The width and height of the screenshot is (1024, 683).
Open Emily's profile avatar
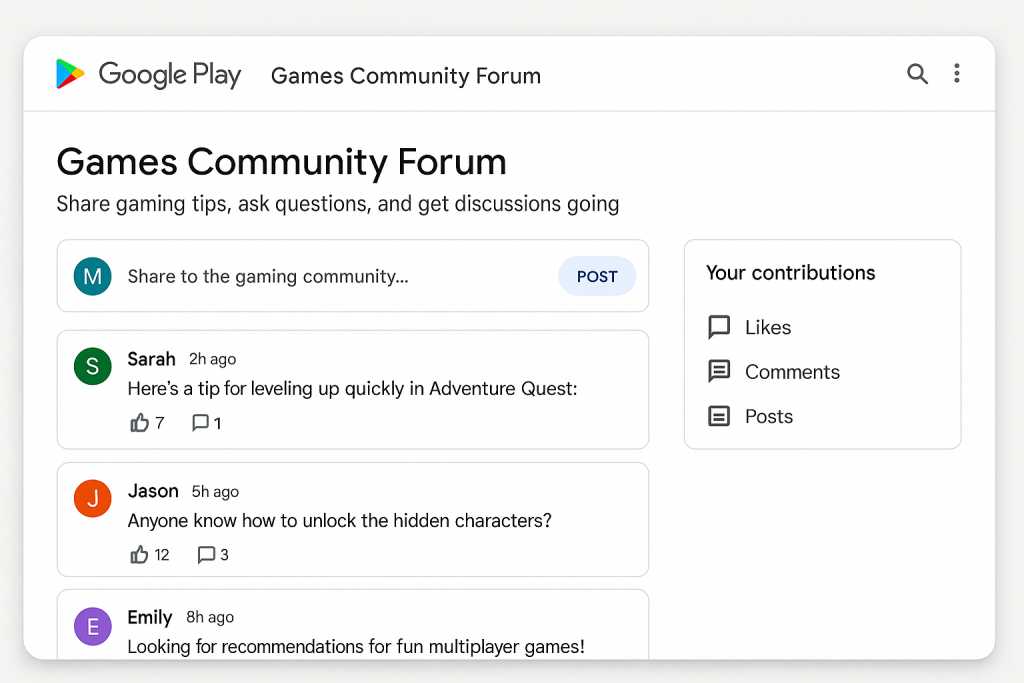pyautogui.click(x=92, y=626)
